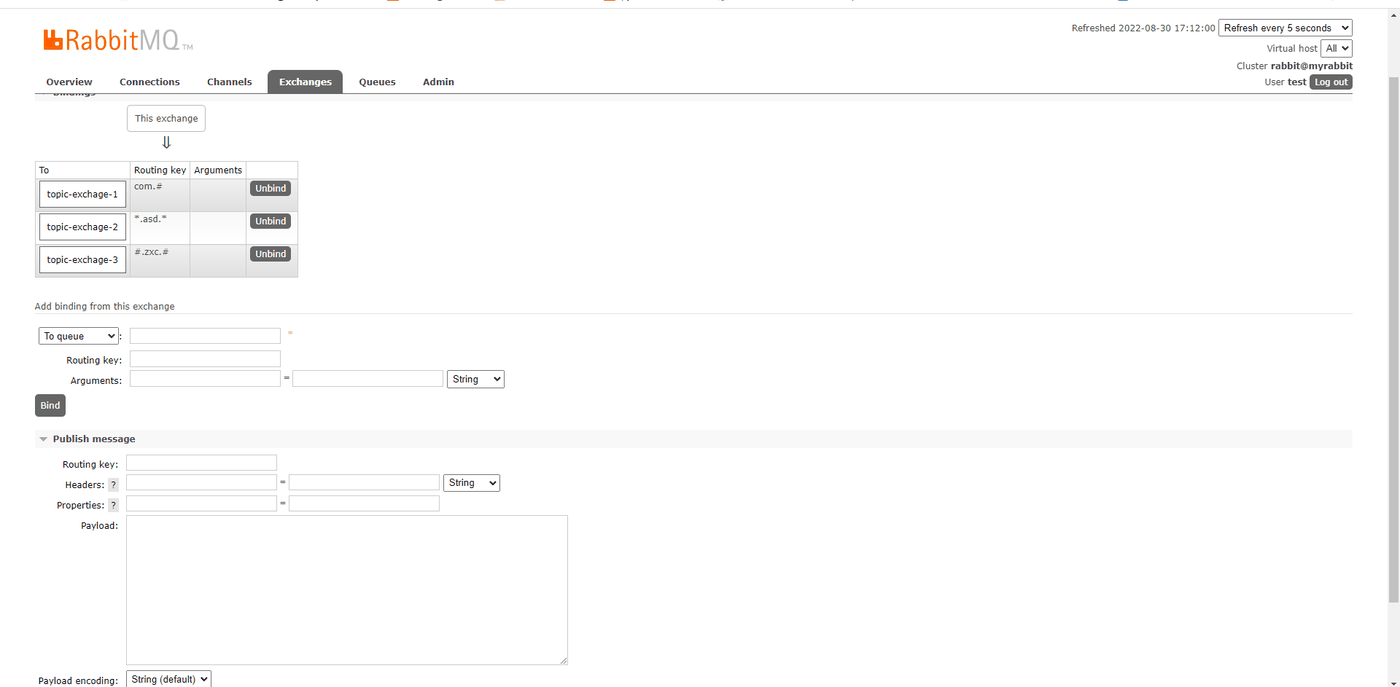The width and height of the screenshot is (1400, 687).
Task: Open the Refresh every 5 seconds dropdown
Action: 1285,28
